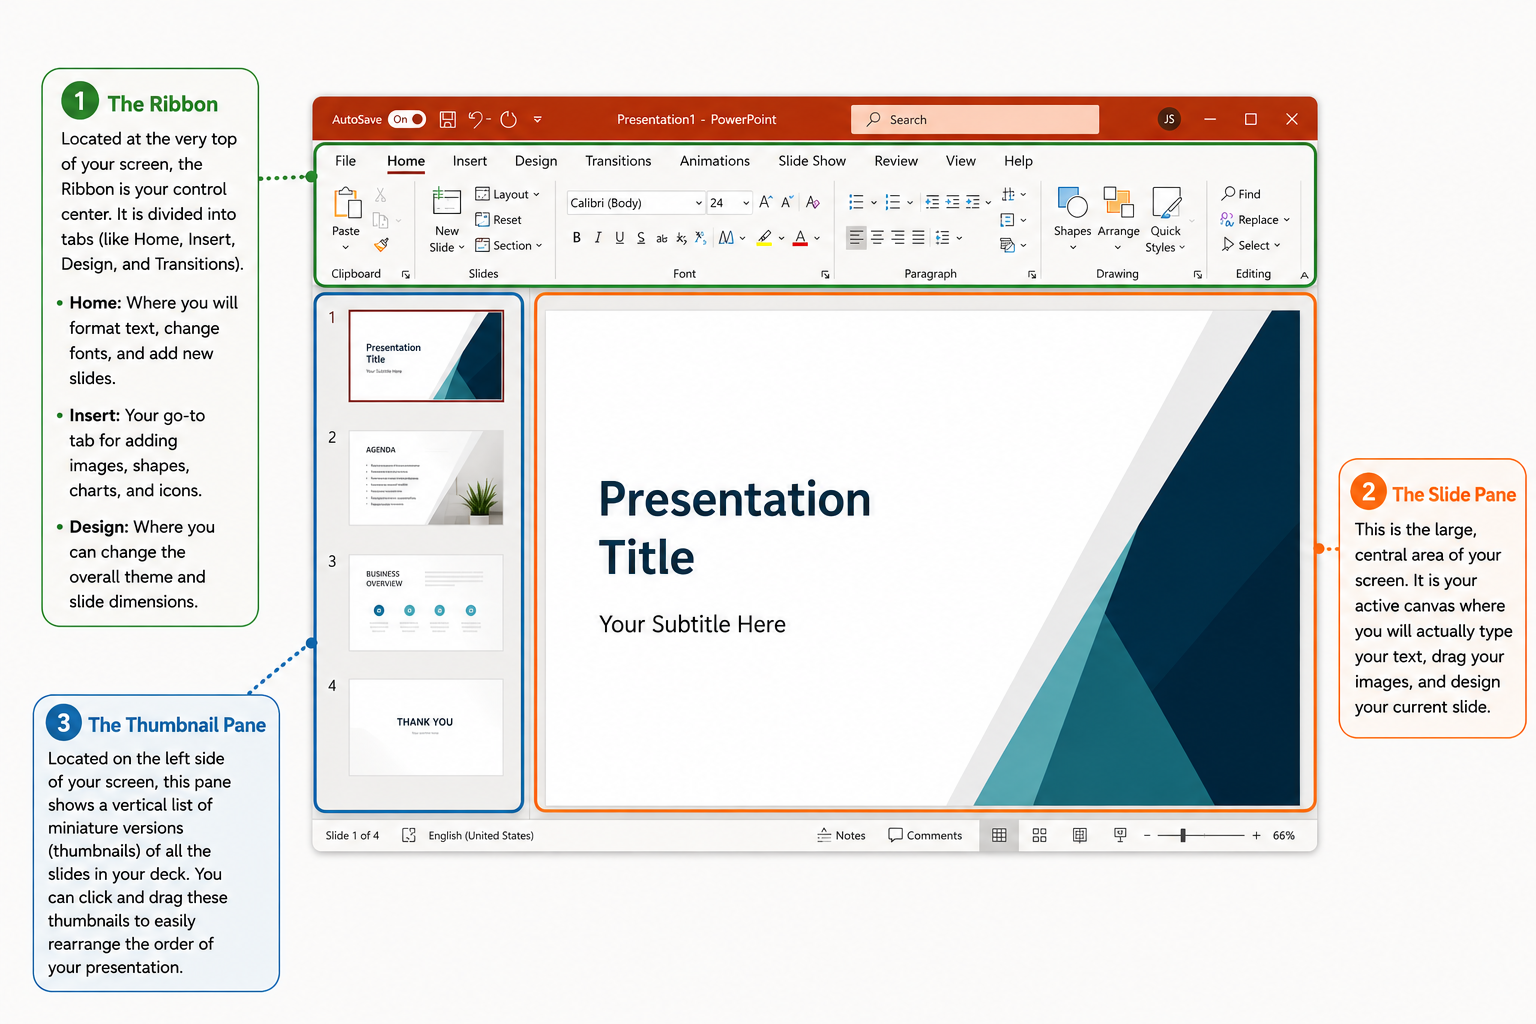This screenshot has height=1024, width=1536.
Task: Click the numbered list icon
Action: pyautogui.click(x=893, y=202)
